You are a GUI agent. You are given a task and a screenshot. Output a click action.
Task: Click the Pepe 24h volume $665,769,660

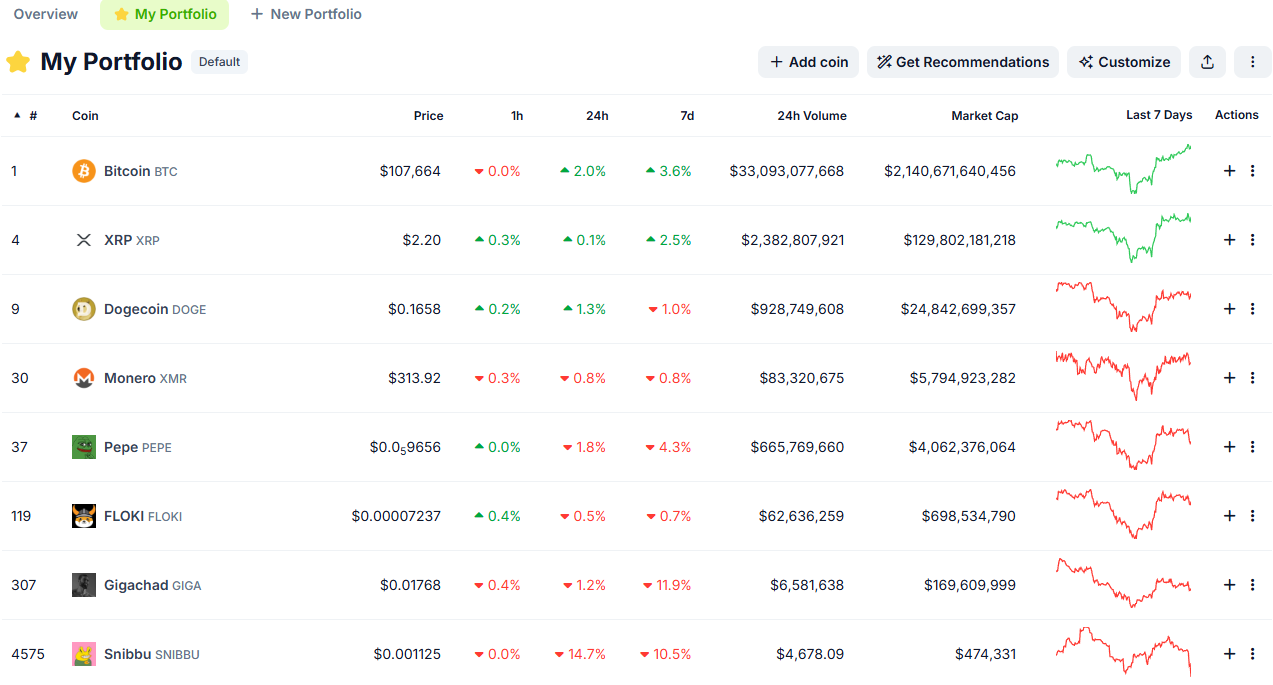click(798, 447)
